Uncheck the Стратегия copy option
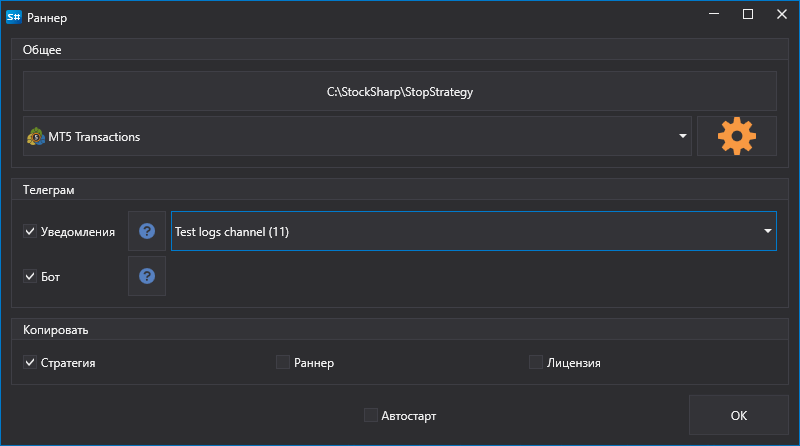This screenshot has width=800, height=446. 30,362
